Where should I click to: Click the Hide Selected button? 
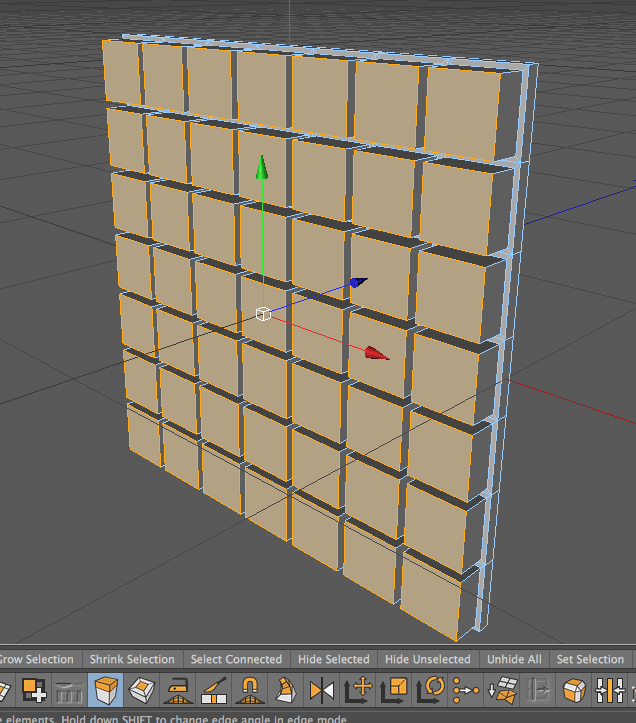[x=333, y=659]
